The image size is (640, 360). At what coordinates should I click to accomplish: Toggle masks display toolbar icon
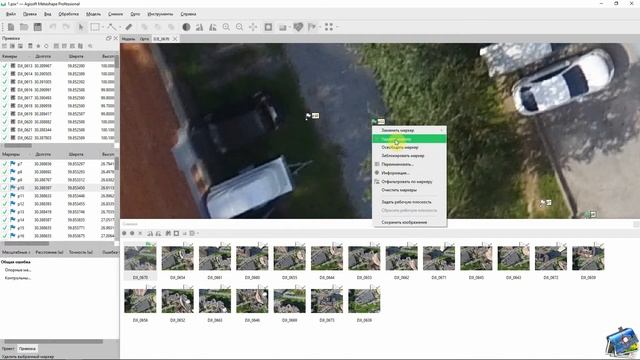pos(298,27)
